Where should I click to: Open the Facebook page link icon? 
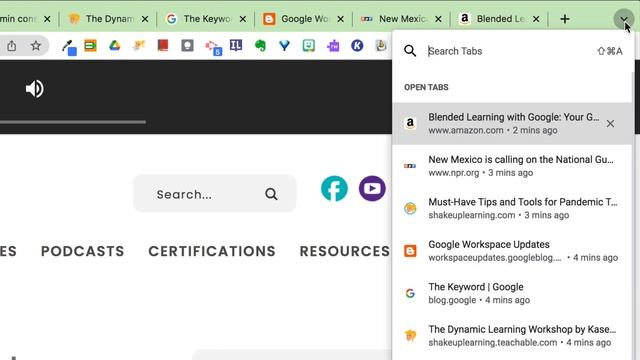[x=334, y=189]
